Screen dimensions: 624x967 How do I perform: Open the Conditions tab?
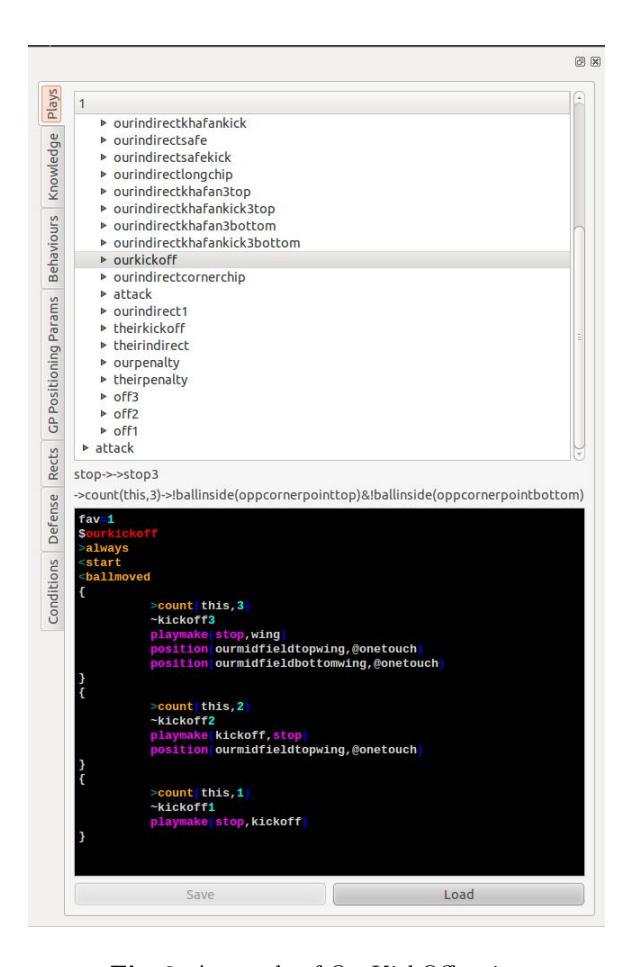(52, 591)
